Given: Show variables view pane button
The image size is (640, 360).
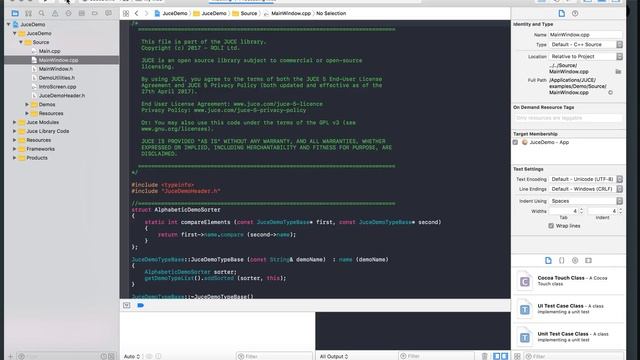Looking at the screenshot, I should pyautogui.click(x=496, y=356).
